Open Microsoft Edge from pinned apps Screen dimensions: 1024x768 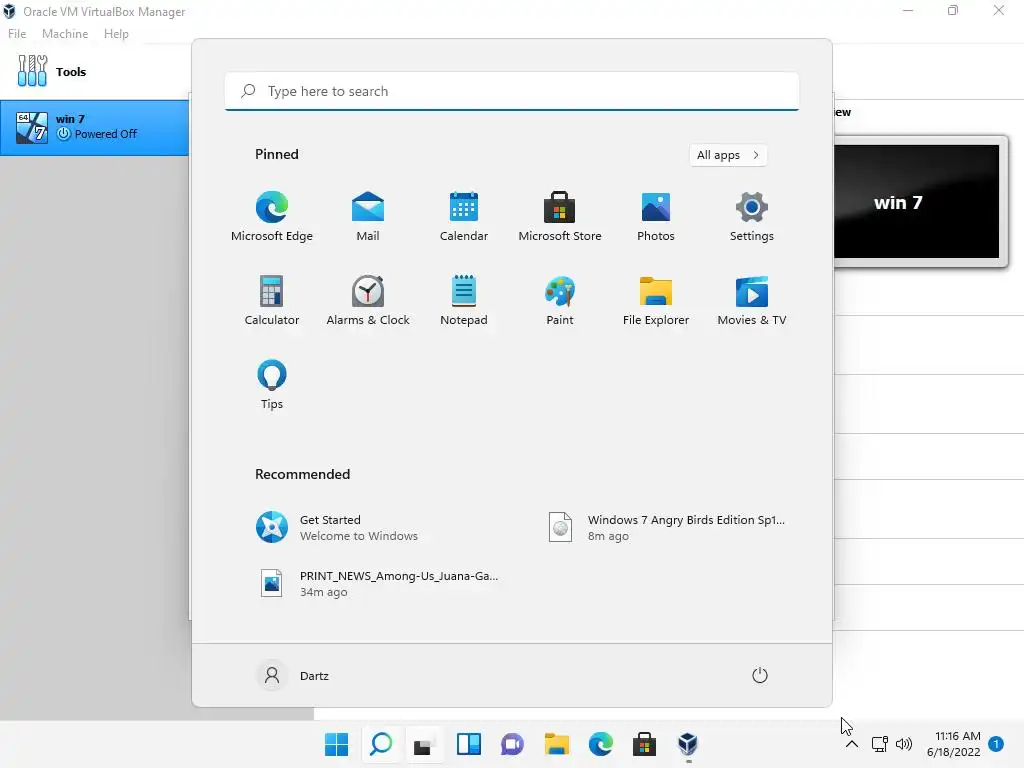[x=272, y=217]
